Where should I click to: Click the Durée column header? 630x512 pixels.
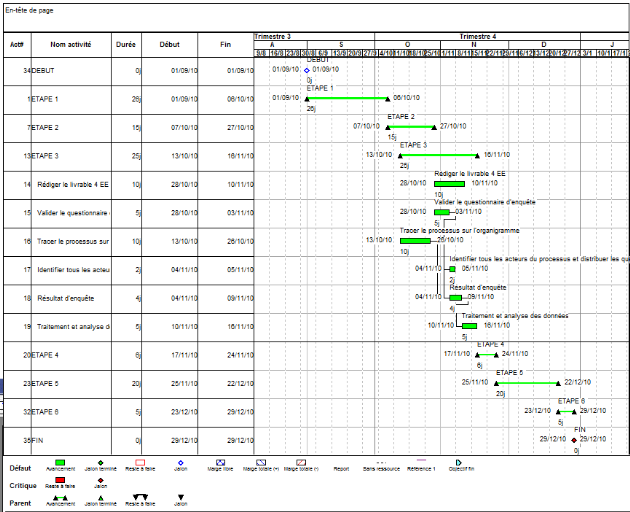[x=126, y=45]
